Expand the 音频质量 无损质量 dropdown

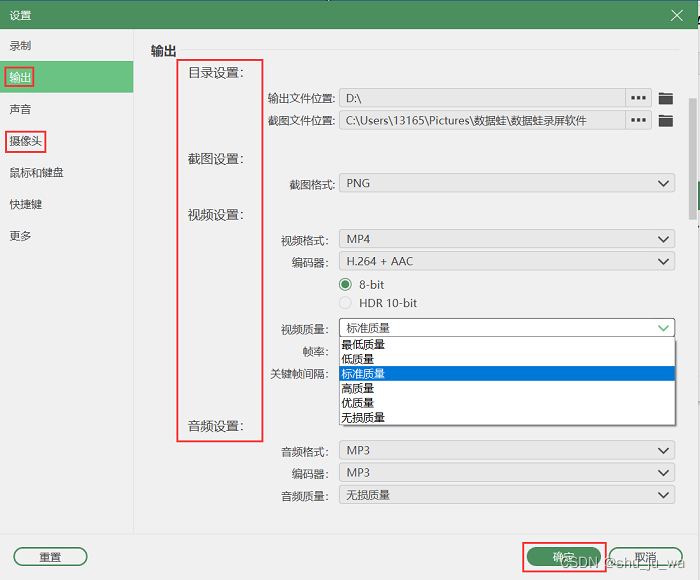pyautogui.click(x=507, y=495)
